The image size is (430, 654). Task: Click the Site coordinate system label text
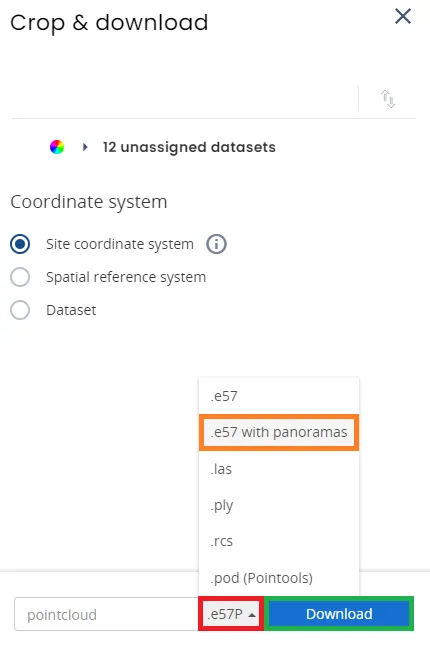pyautogui.click(x=120, y=244)
